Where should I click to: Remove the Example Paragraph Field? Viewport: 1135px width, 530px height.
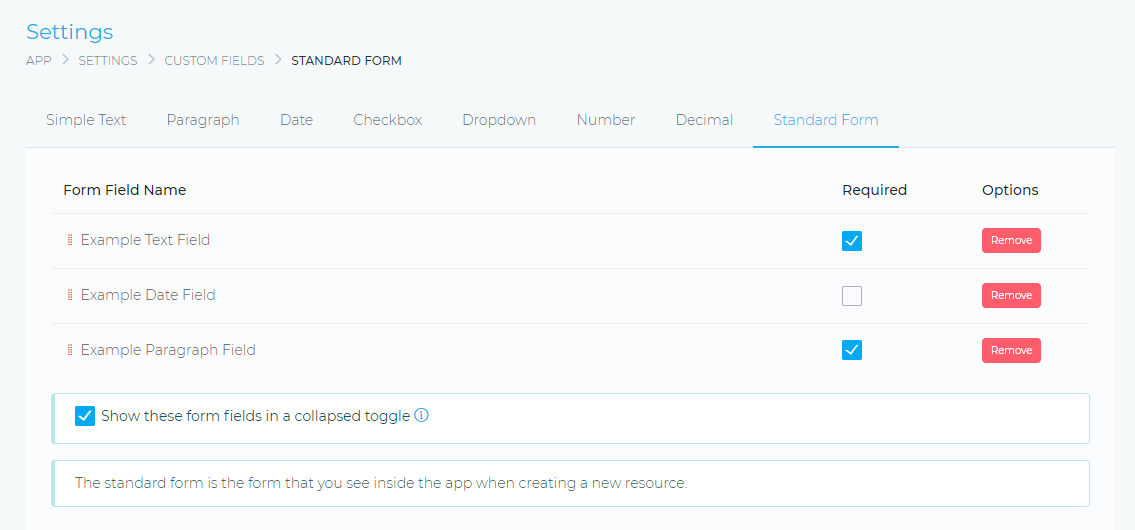click(x=1011, y=351)
